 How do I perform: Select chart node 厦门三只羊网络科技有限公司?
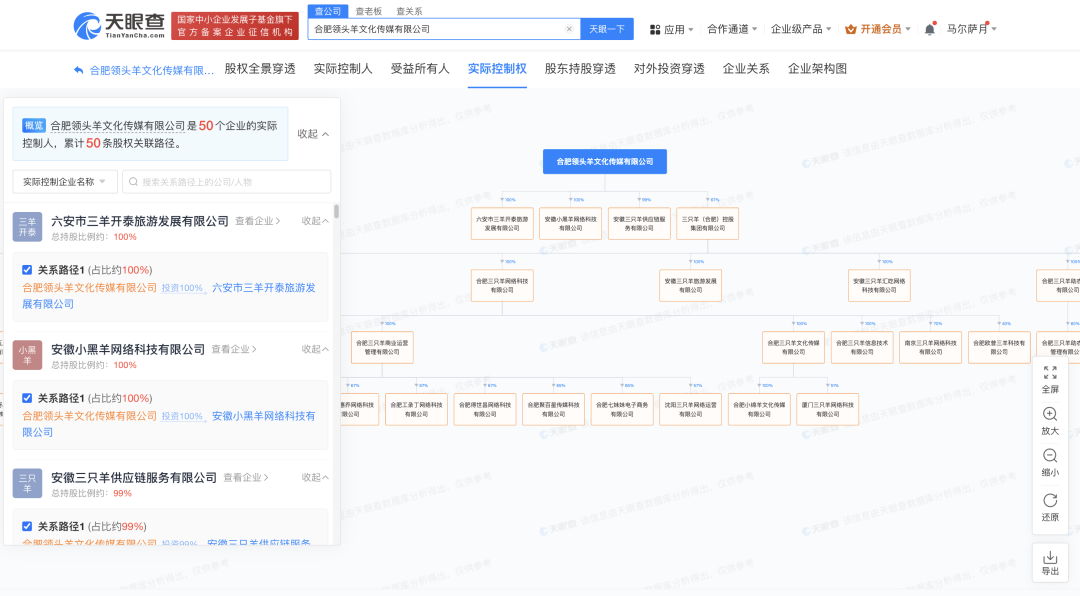tap(827, 409)
